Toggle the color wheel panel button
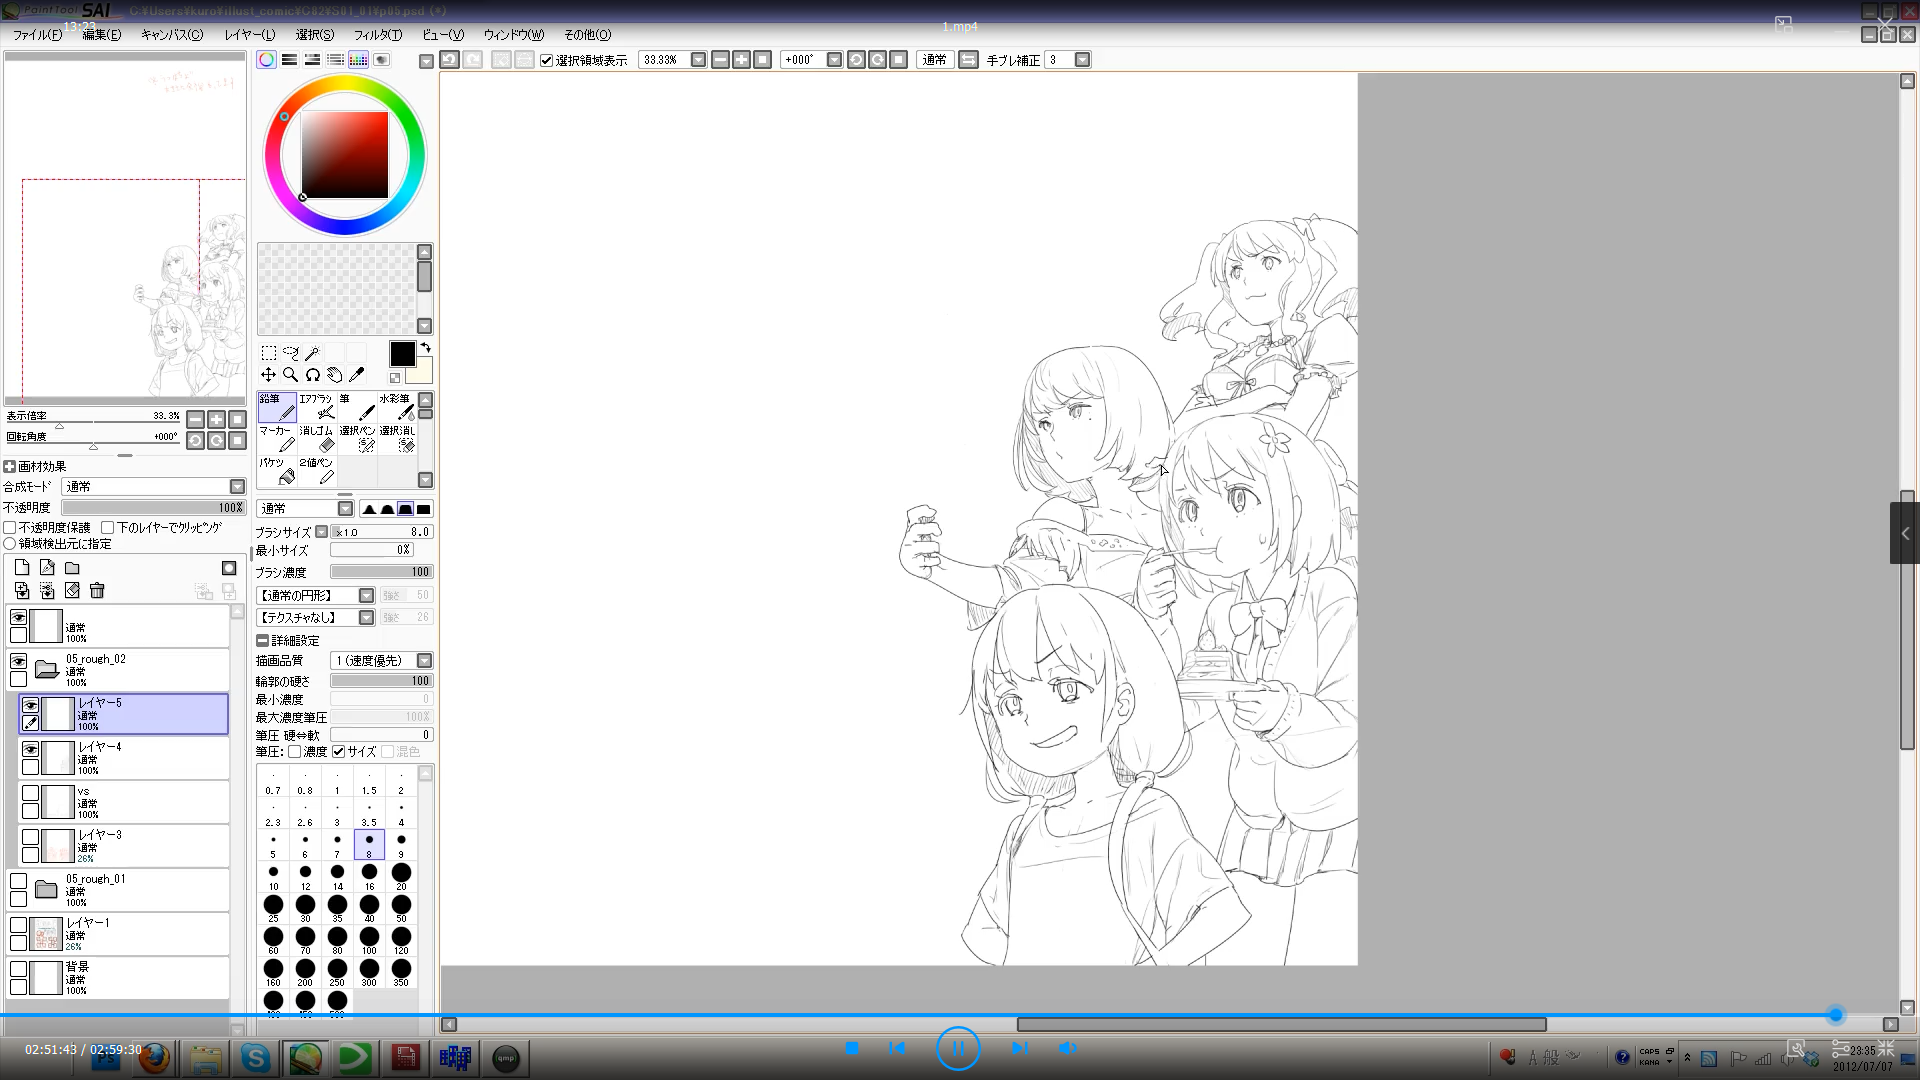 [x=267, y=60]
